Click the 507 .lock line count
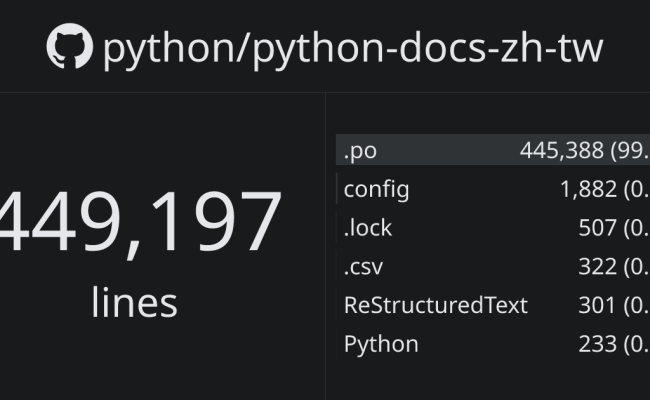 [x=597, y=228]
